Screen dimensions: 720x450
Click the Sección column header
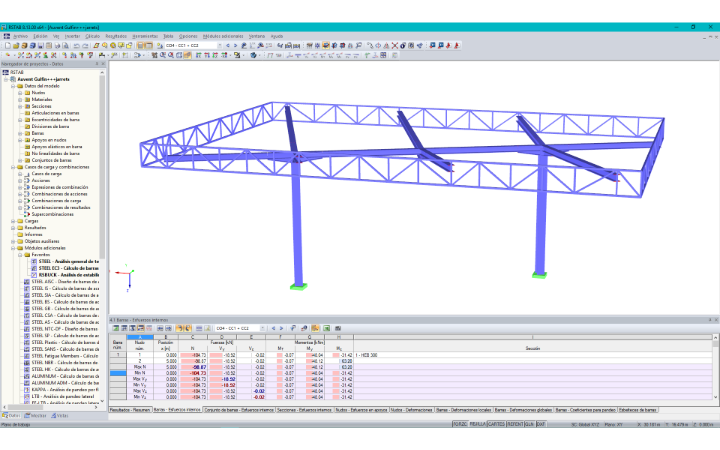pyautogui.click(x=533, y=349)
